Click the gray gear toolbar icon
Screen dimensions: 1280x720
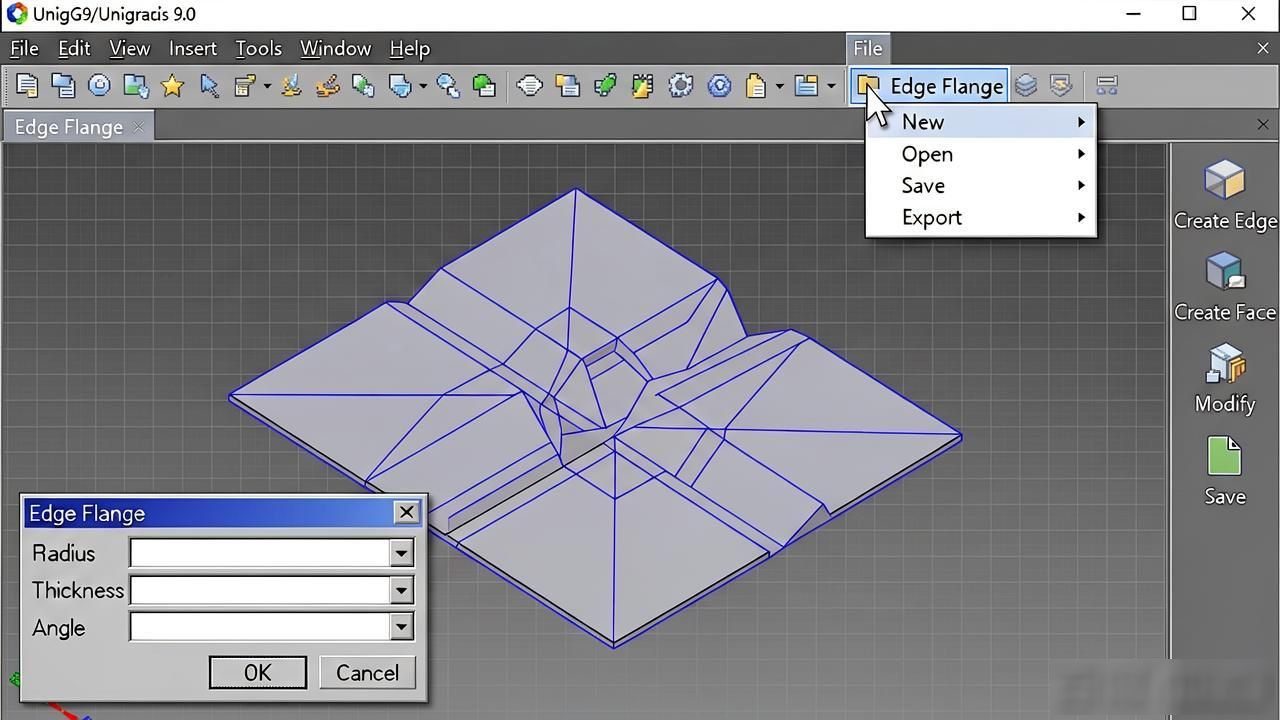(681, 86)
